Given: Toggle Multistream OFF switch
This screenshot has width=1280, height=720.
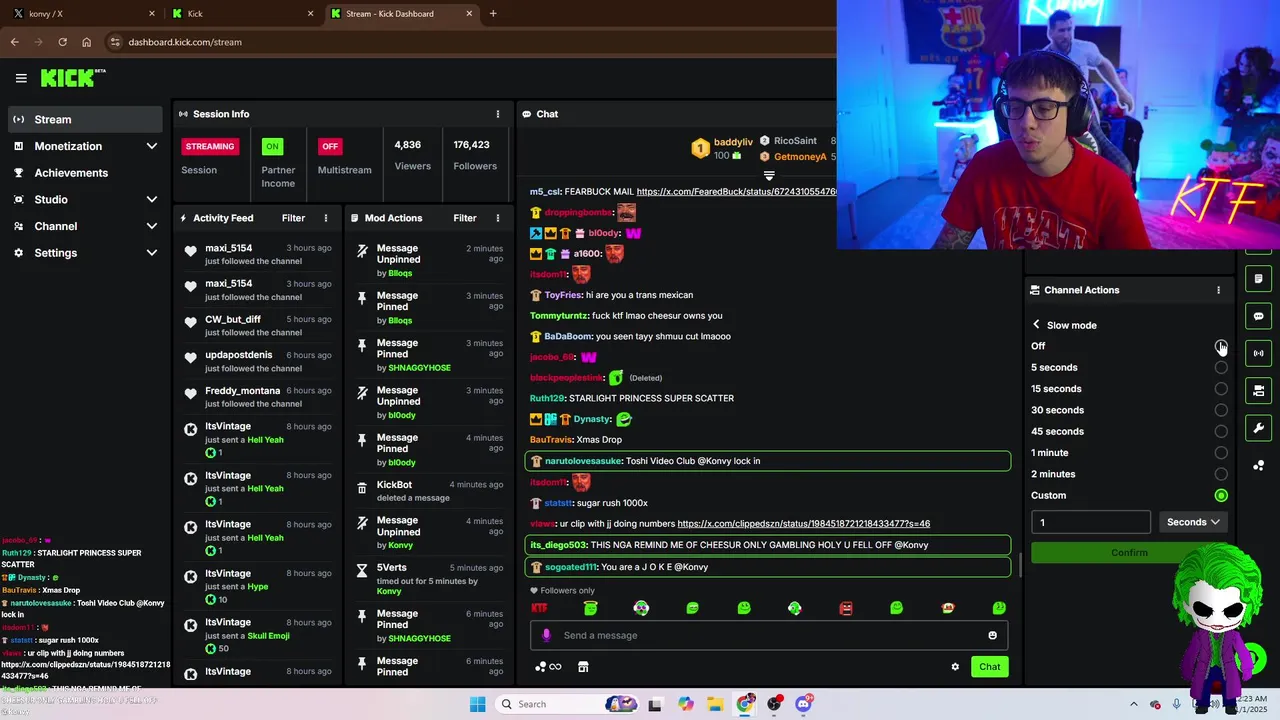Looking at the screenshot, I should (x=330, y=146).
